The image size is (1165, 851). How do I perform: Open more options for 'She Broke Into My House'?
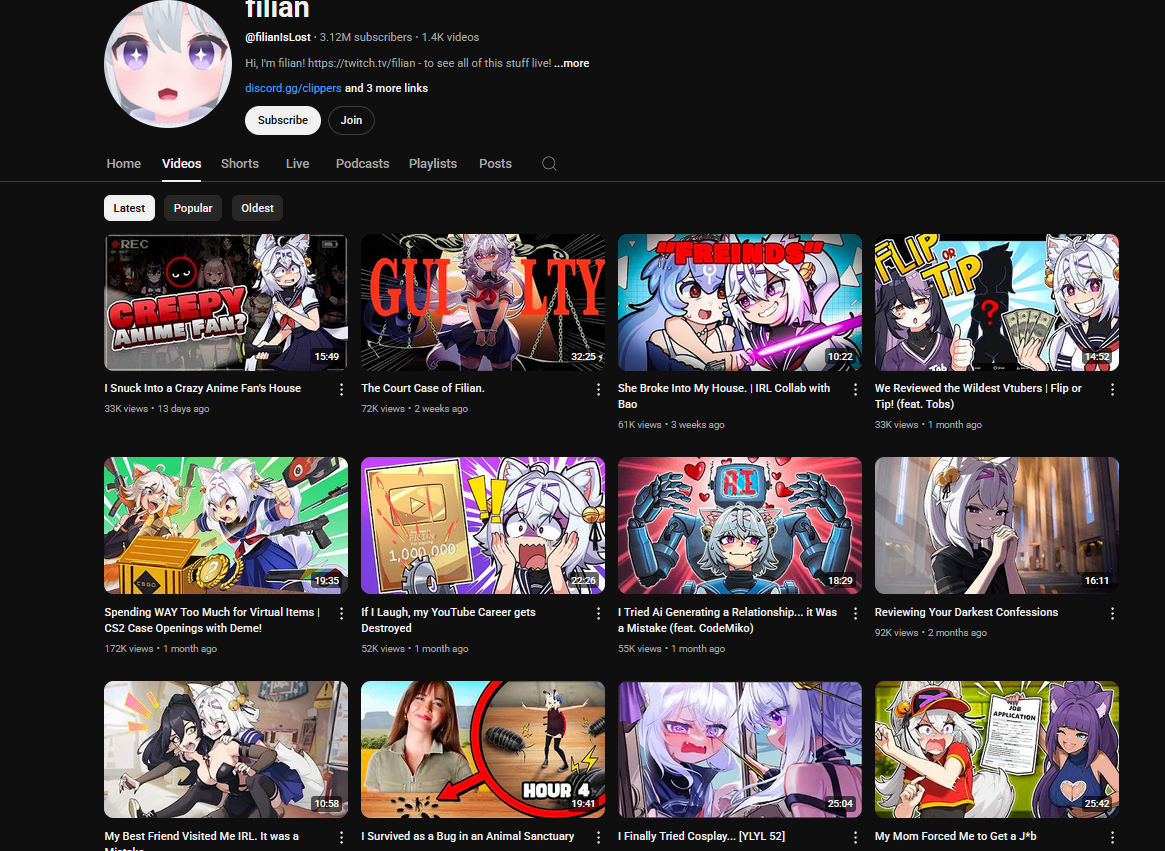[x=855, y=389]
